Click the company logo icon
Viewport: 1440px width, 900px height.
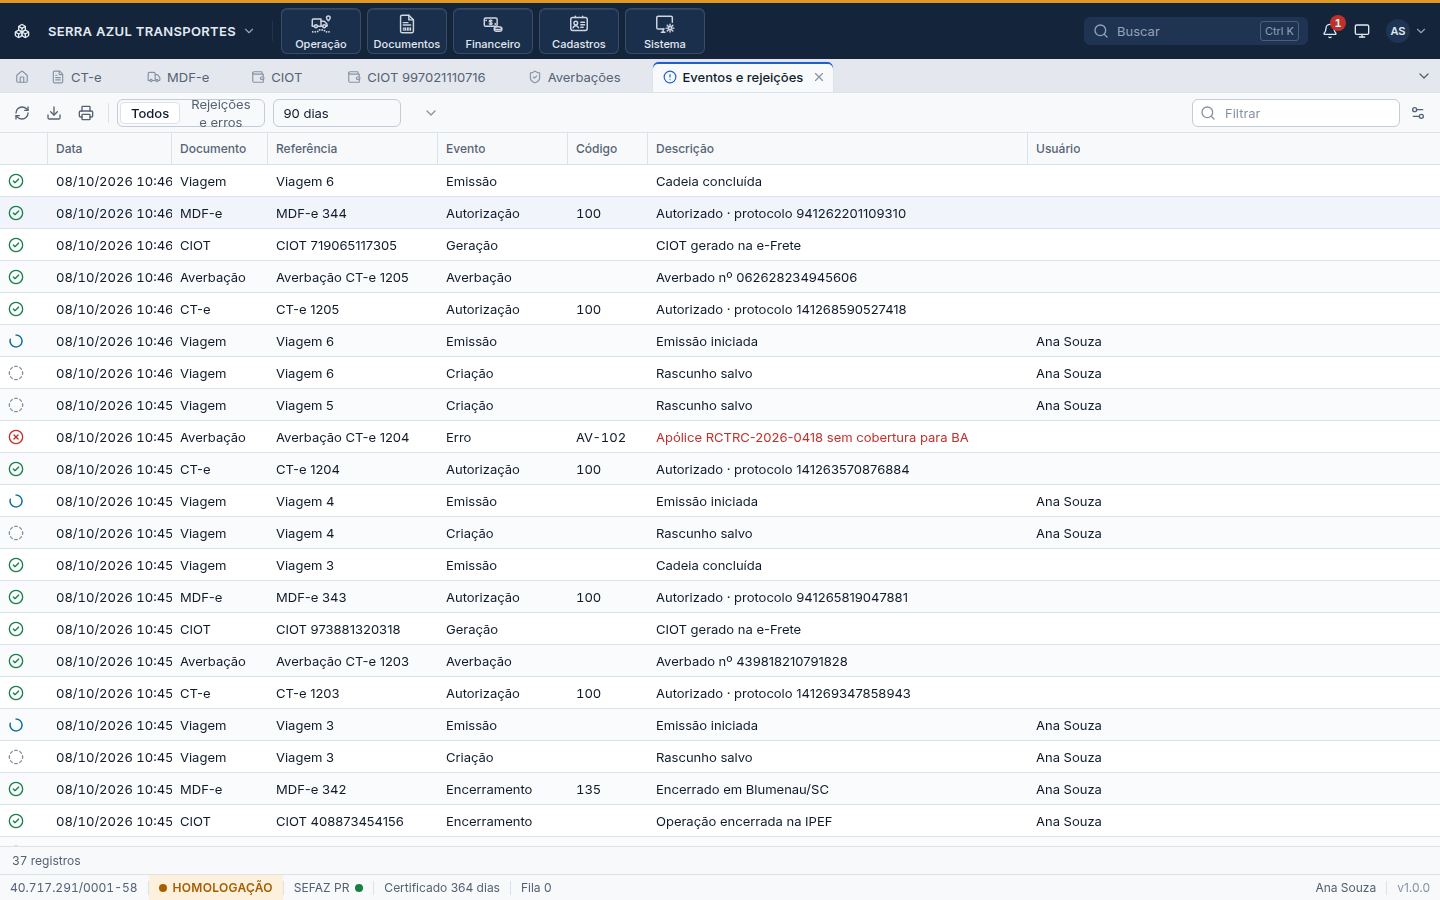22,31
